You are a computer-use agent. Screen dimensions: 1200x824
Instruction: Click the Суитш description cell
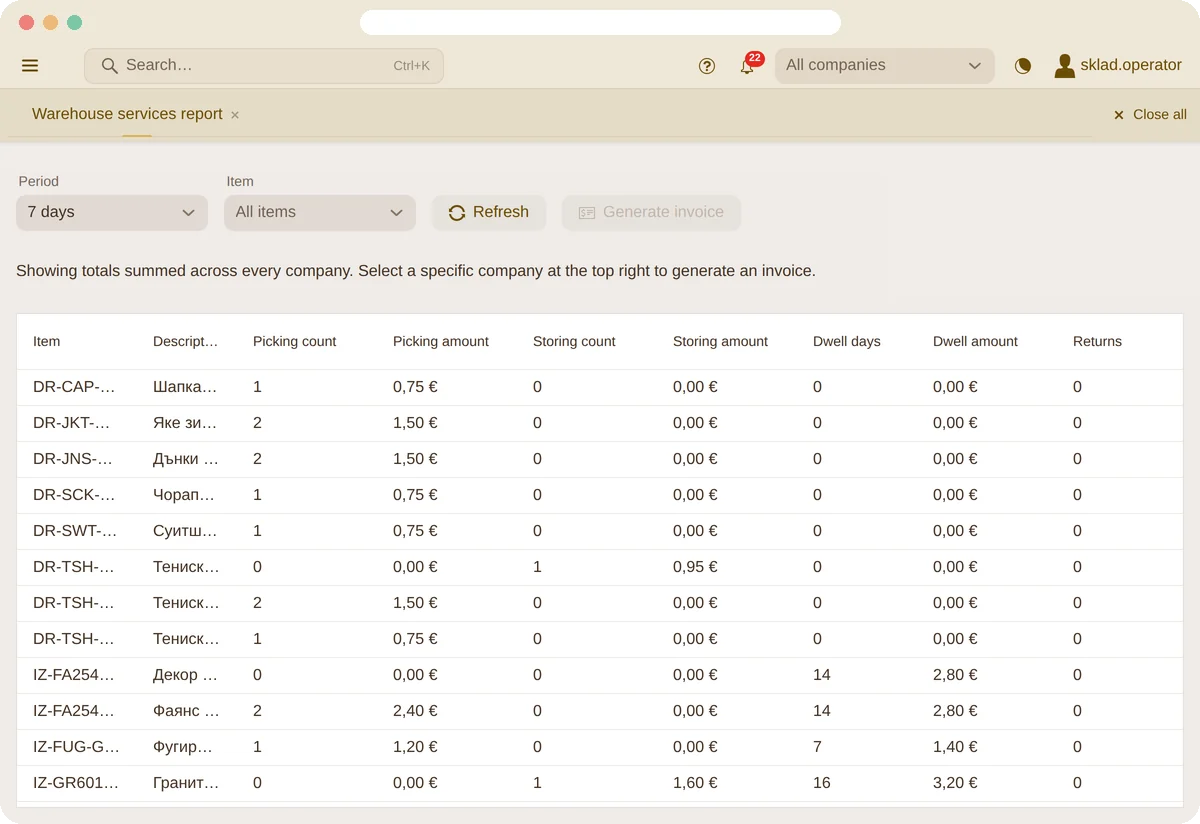coord(186,531)
